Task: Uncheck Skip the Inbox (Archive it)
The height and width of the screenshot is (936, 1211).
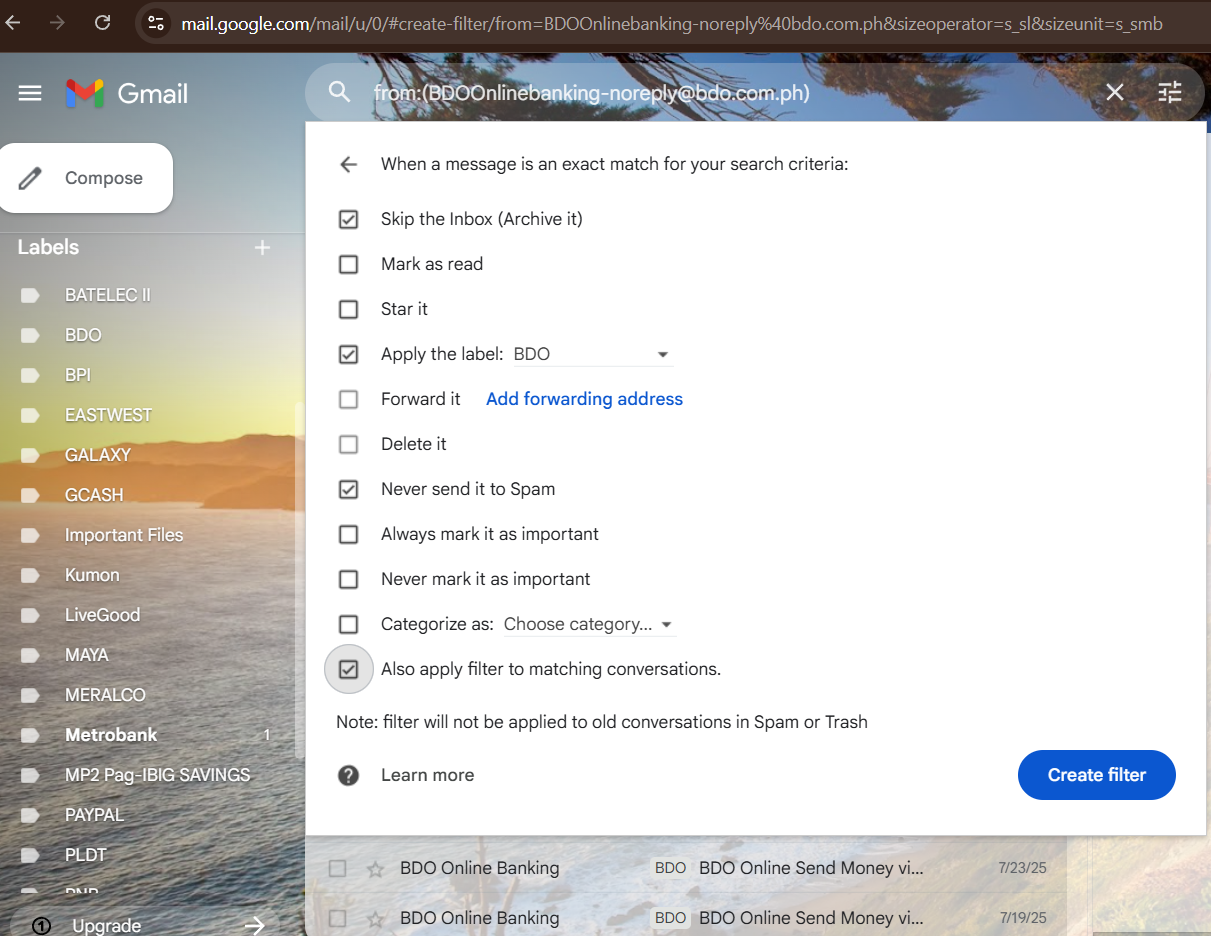Action: coord(348,219)
